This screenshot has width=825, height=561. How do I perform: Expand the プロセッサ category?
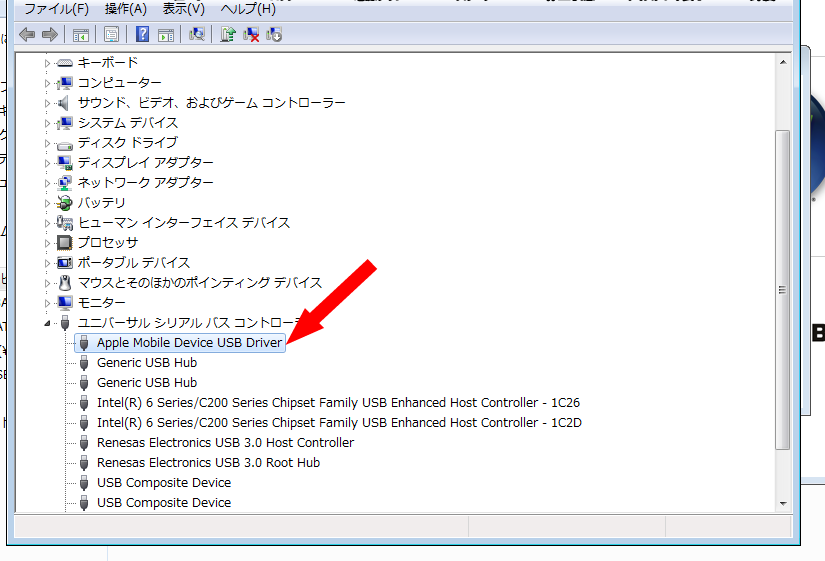click(x=47, y=243)
